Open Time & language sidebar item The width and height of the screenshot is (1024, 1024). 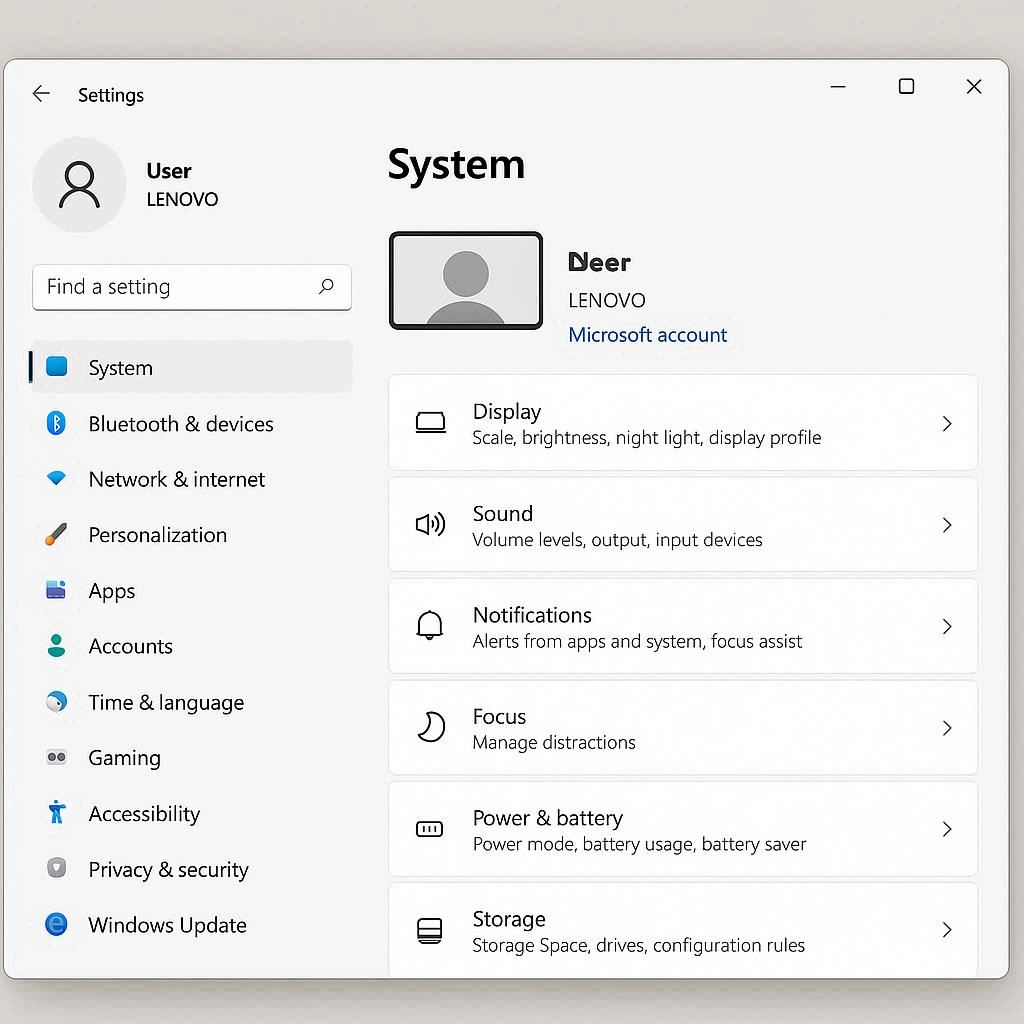click(x=165, y=703)
